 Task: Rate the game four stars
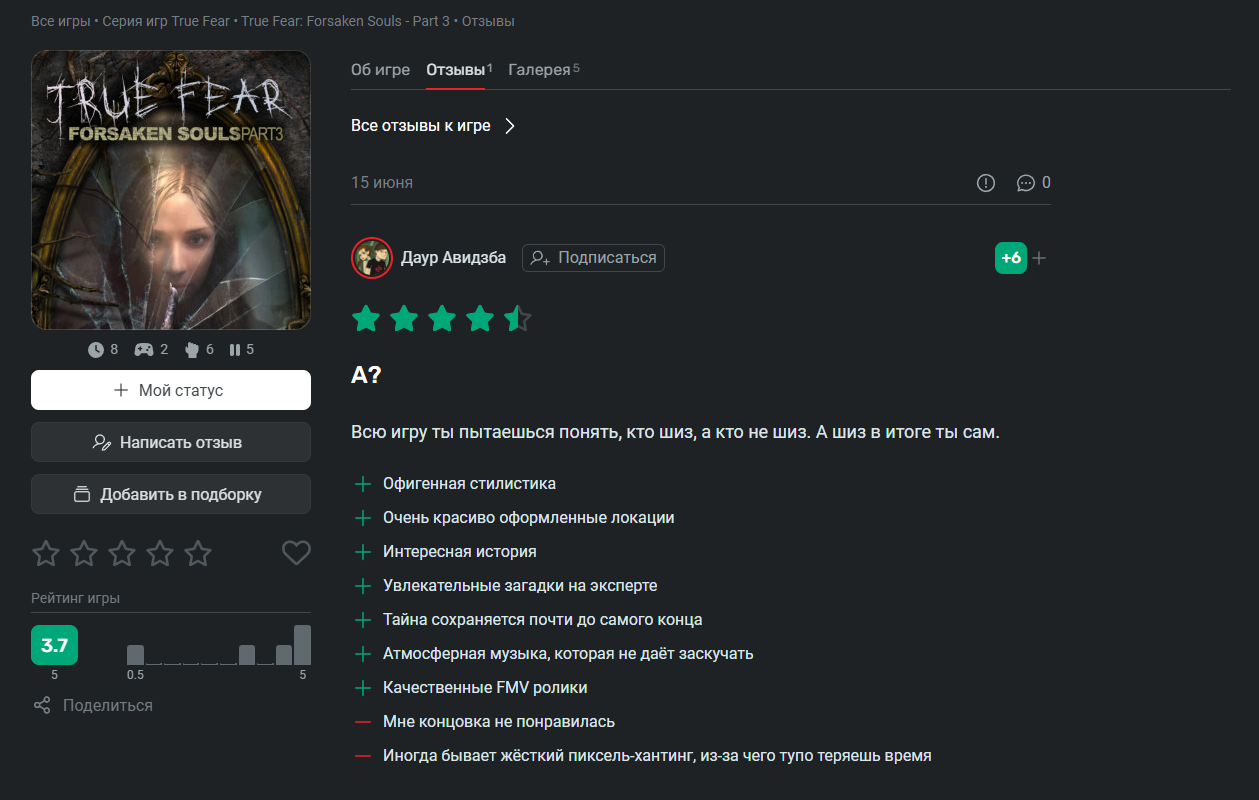click(x=160, y=553)
